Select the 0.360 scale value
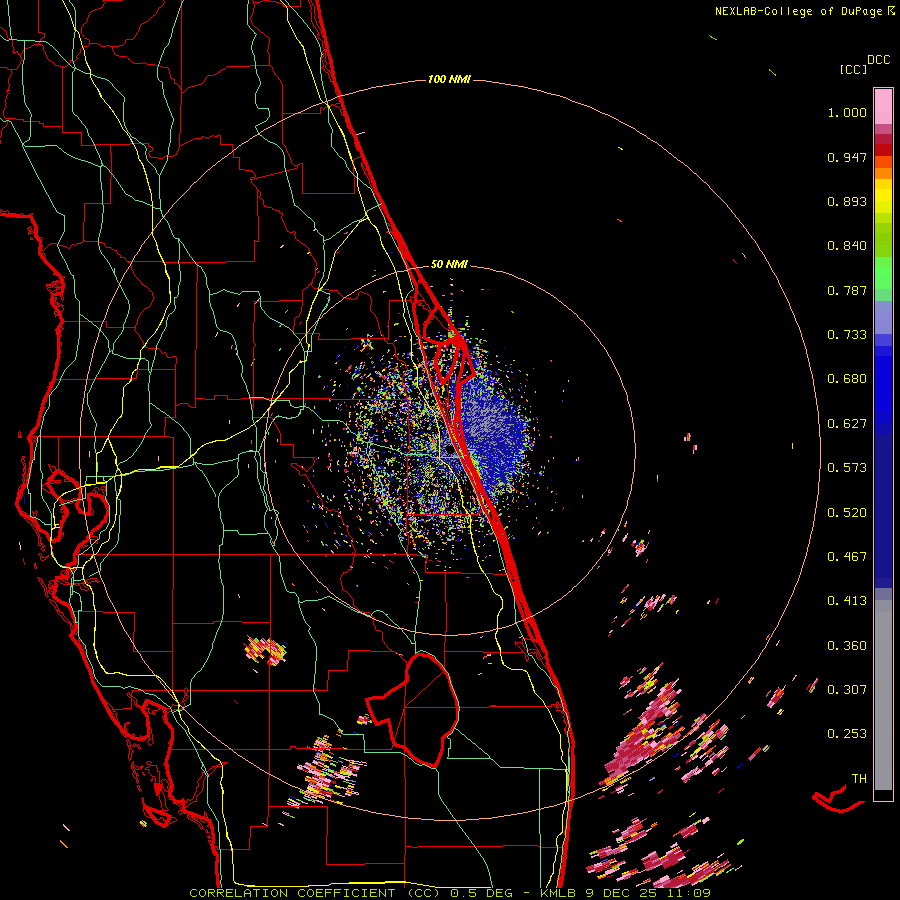Screen dimensions: 900x900 [847, 646]
